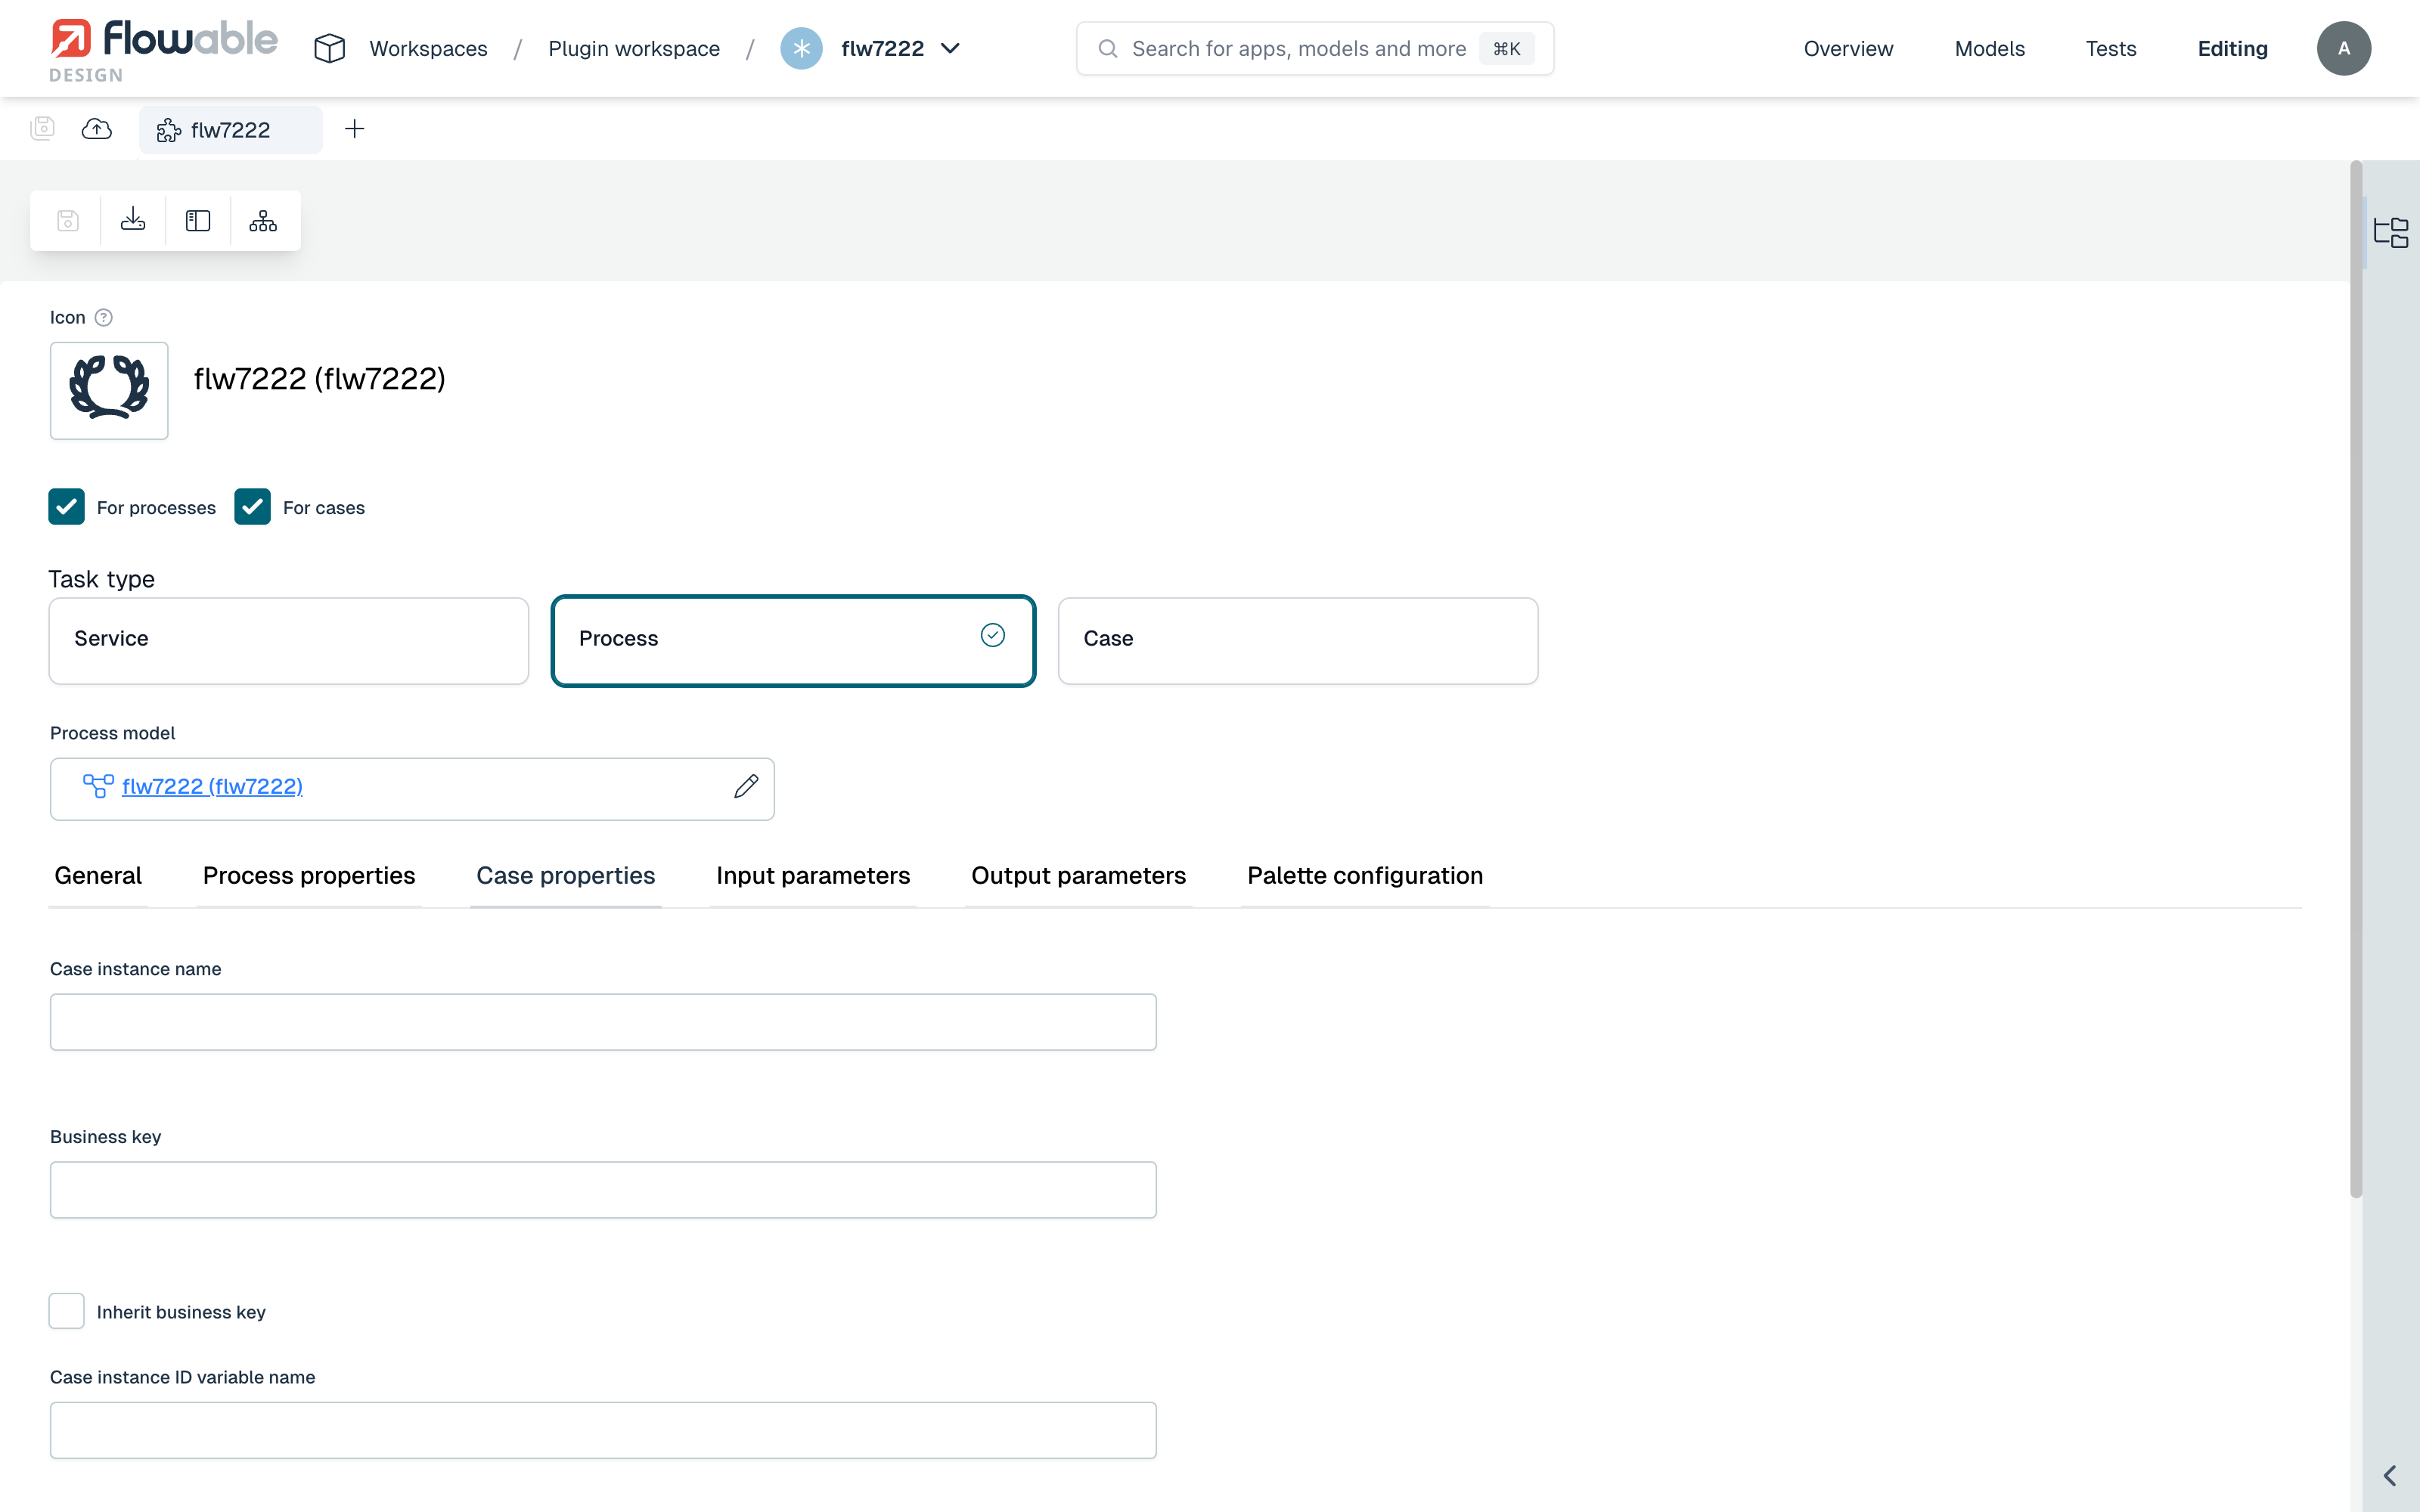This screenshot has height=1512, width=2420.
Task: Focus the search for apps and models field
Action: click(x=1315, y=48)
